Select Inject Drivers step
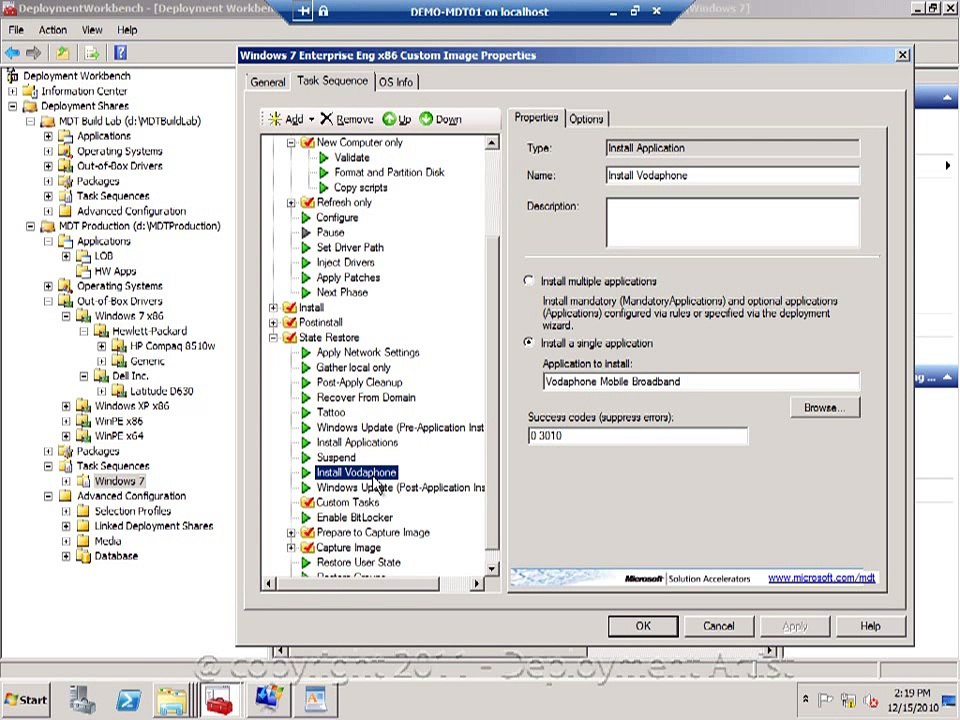This screenshot has width=960, height=720. [x=345, y=263]
